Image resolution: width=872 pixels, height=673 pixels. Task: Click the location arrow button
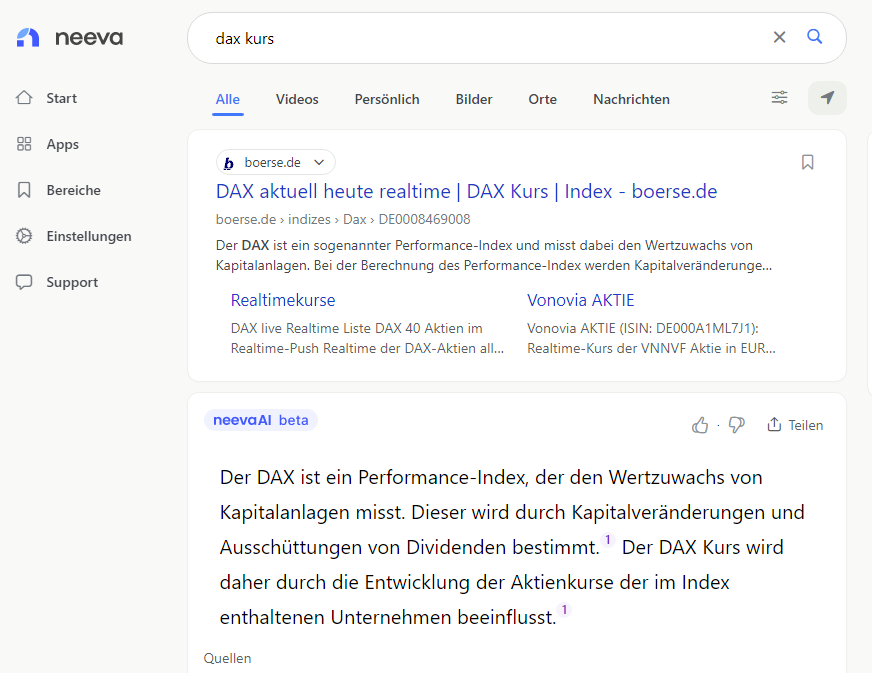tap(827, 98)
